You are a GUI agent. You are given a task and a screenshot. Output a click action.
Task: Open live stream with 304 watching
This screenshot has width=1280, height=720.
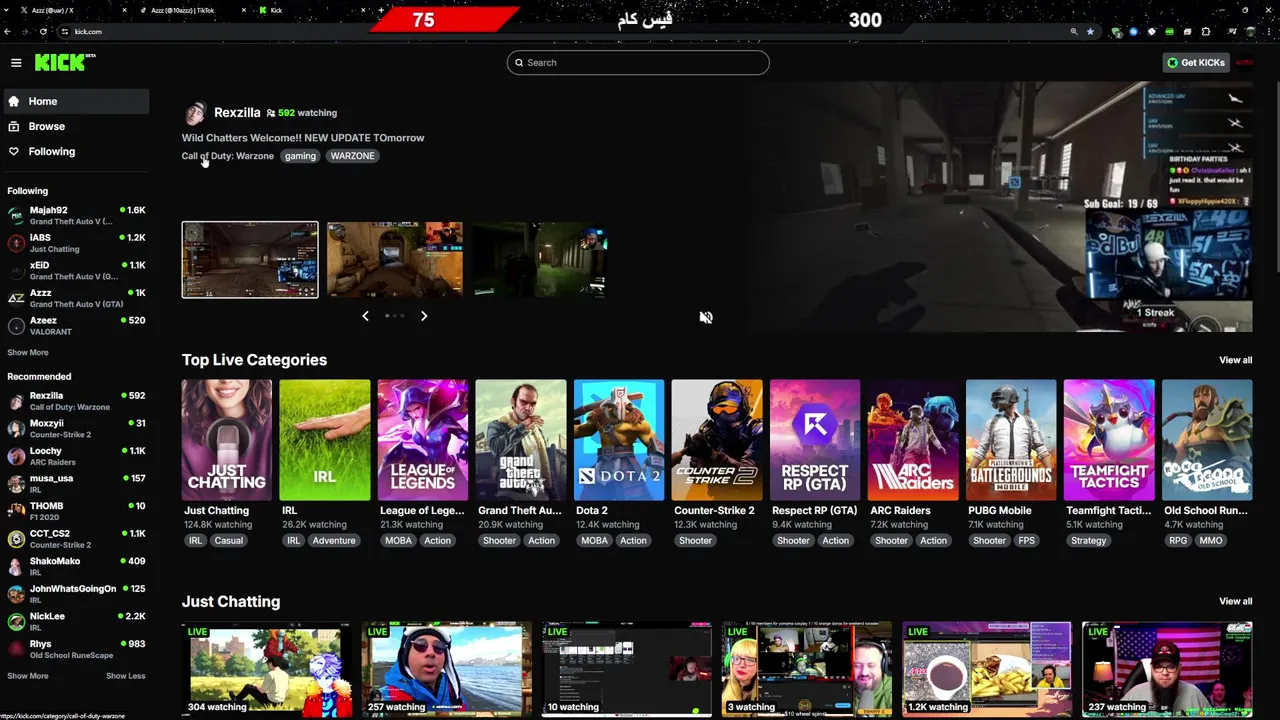click(x=267, y=669)
